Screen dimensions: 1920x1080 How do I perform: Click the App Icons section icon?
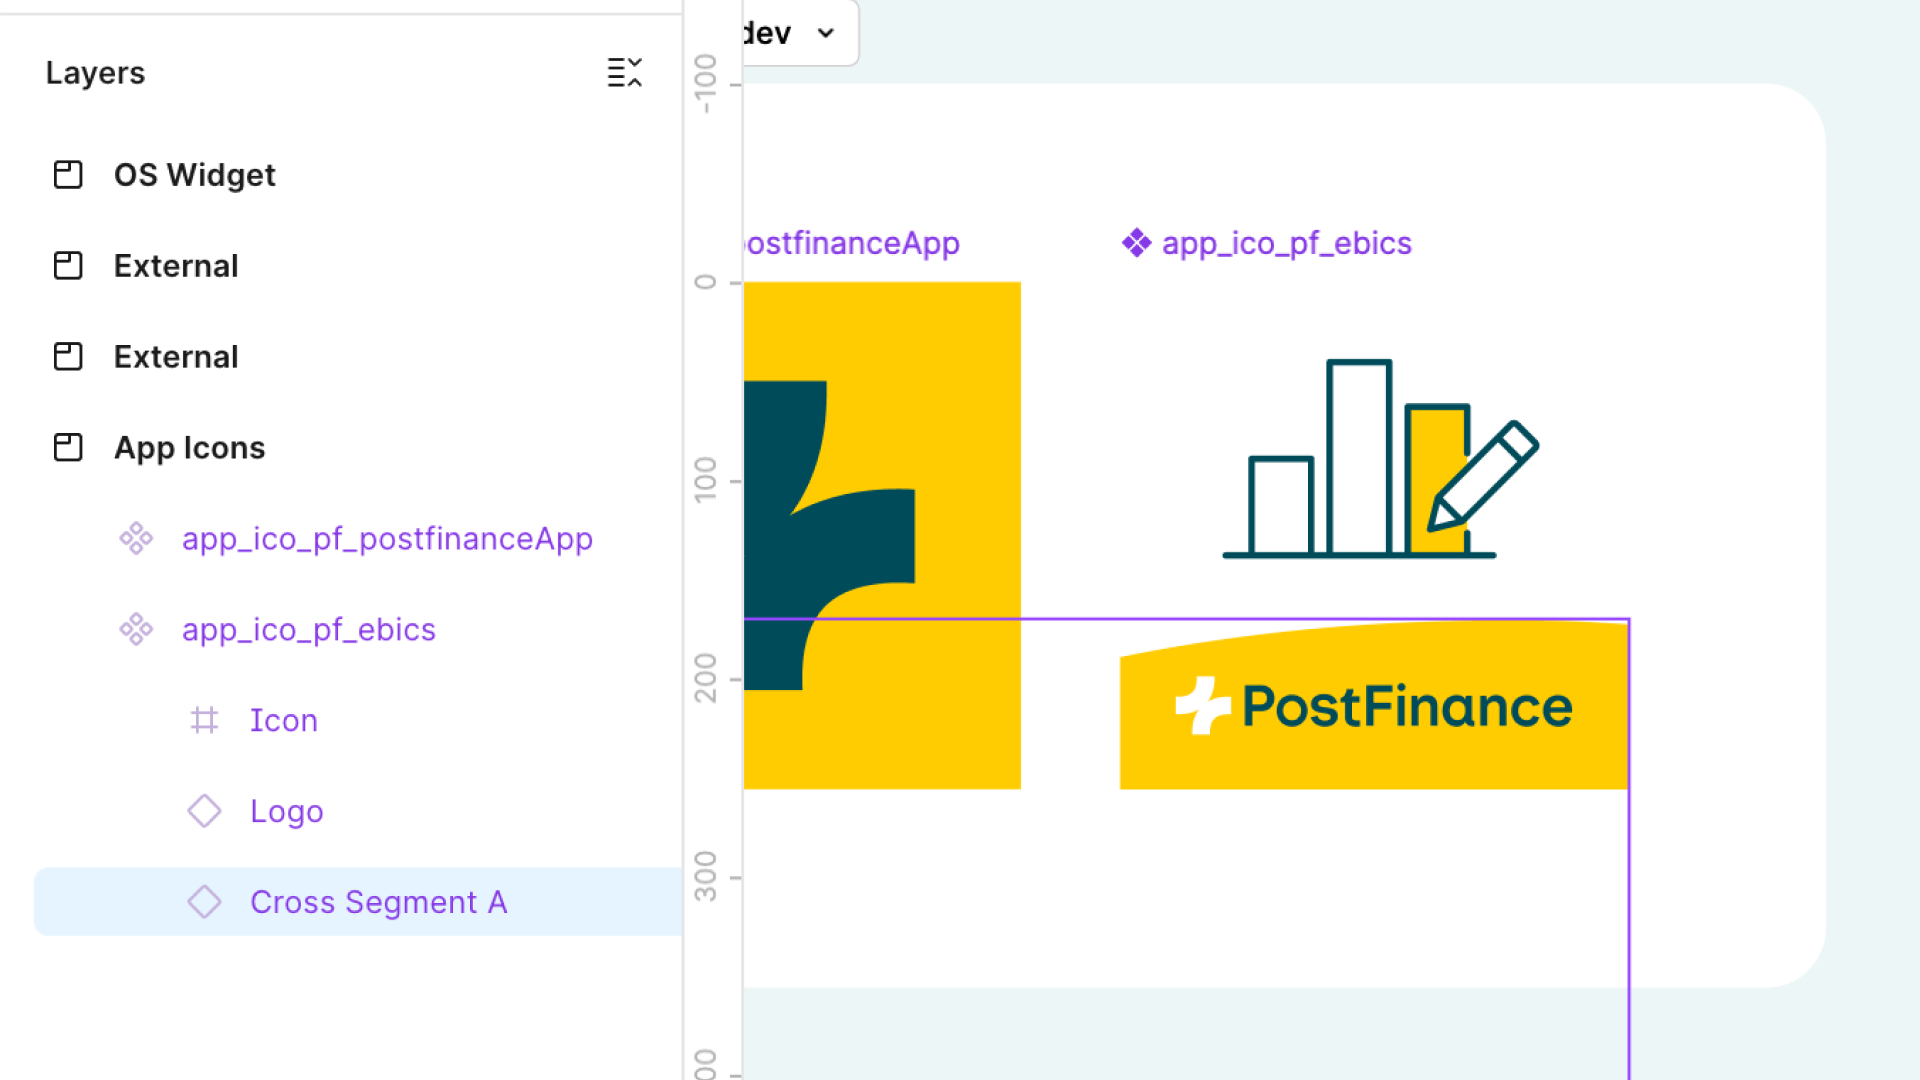coord(68,447)
